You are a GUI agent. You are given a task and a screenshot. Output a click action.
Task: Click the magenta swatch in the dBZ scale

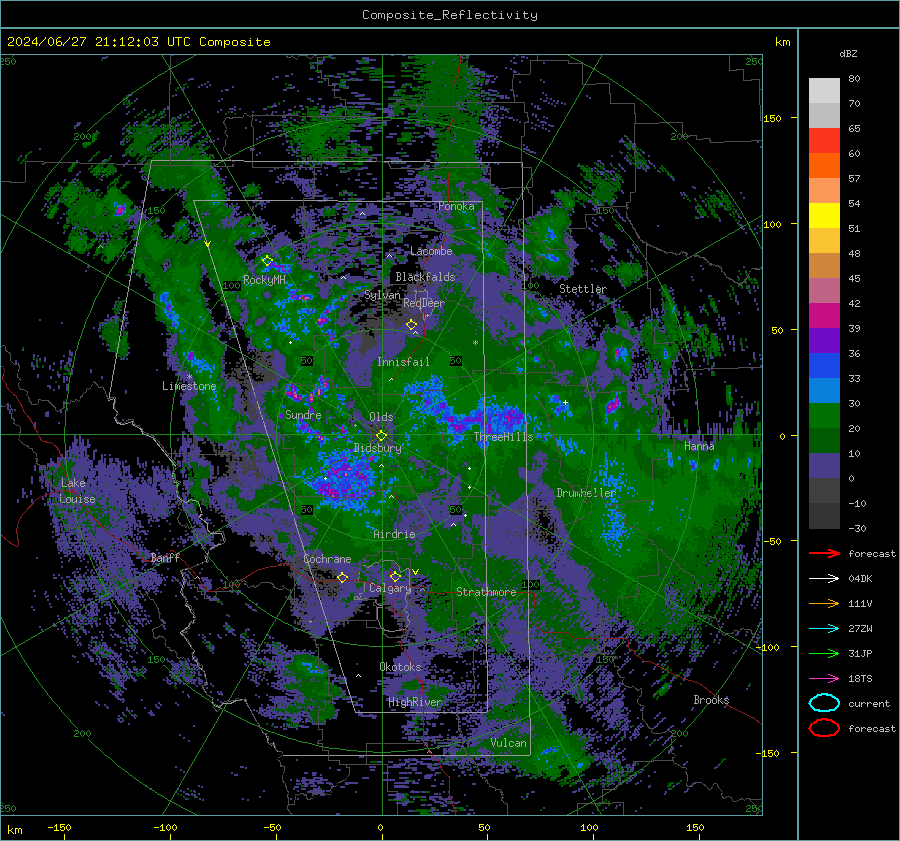pos(824,316)
